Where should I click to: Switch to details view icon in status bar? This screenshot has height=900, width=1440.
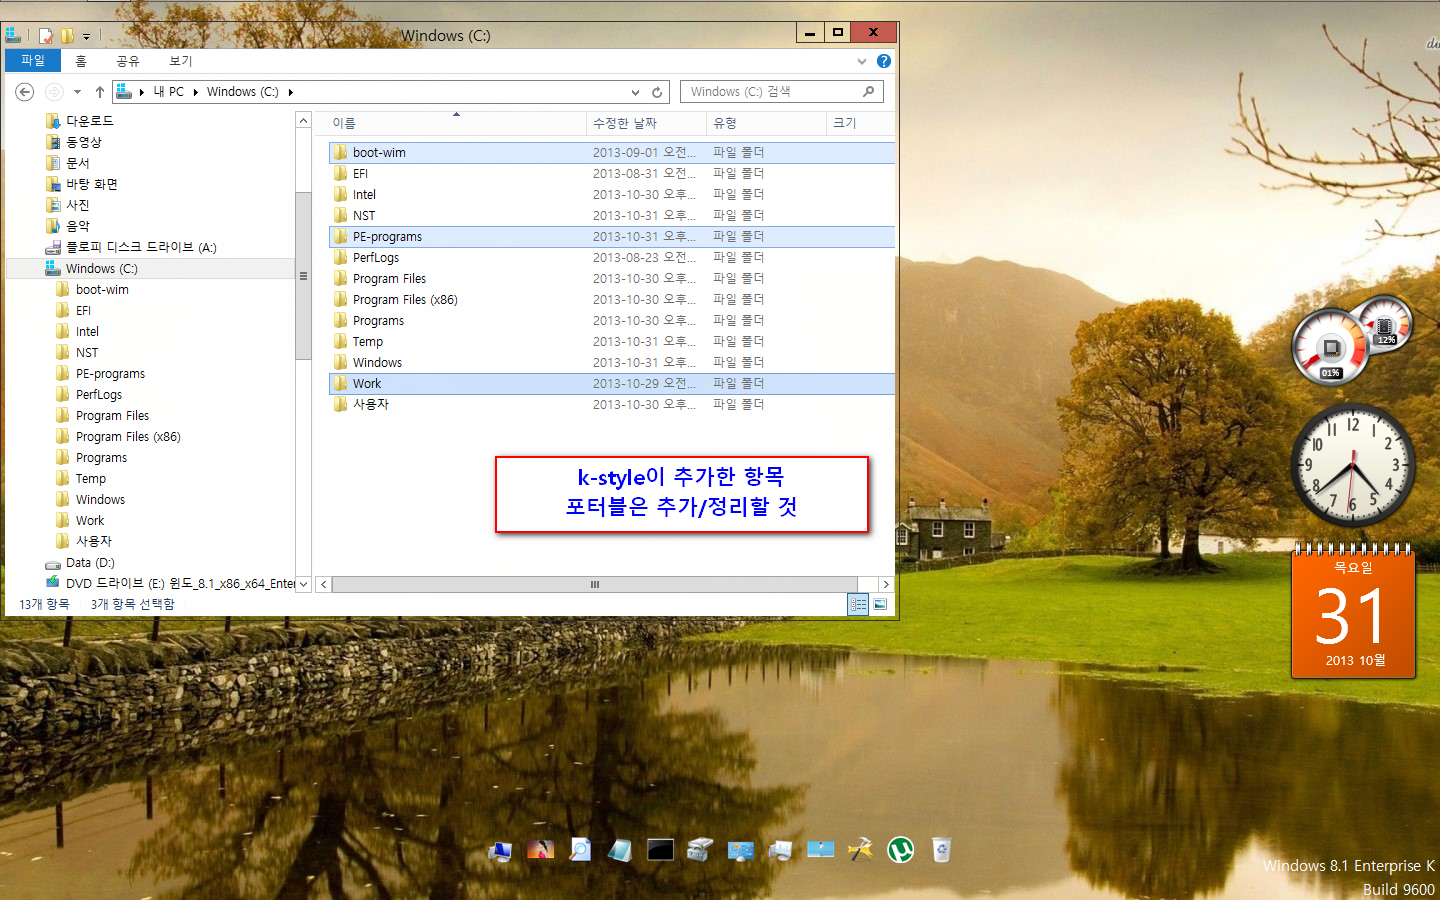point(858,604)
